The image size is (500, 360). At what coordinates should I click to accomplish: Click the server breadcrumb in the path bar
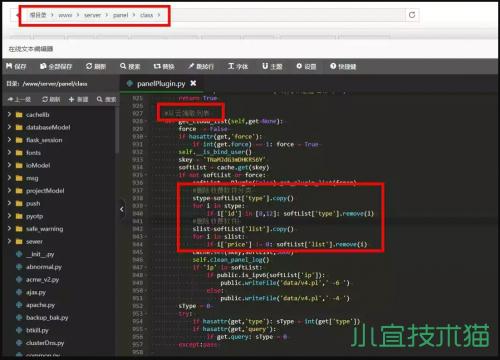pyautogui.click(x=92, y=15)
